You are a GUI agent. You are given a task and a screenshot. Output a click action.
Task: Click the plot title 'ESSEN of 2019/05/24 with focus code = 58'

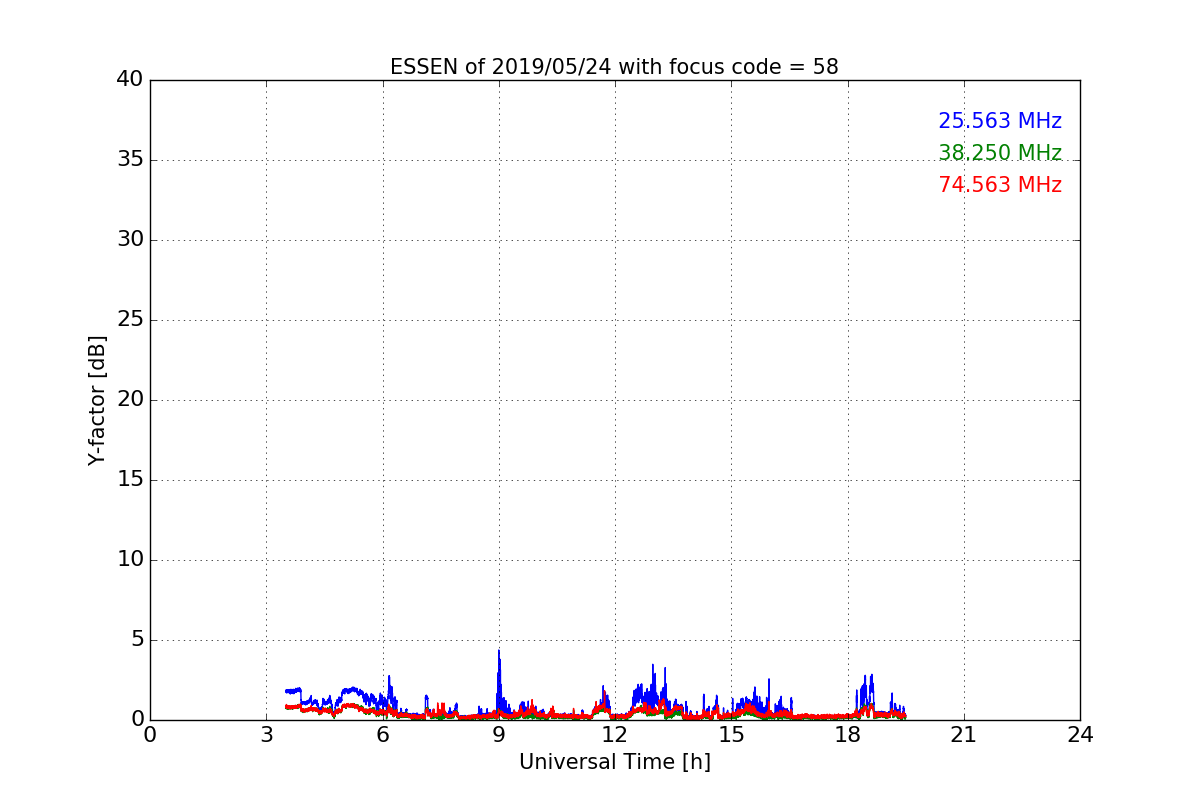point(614,67)
